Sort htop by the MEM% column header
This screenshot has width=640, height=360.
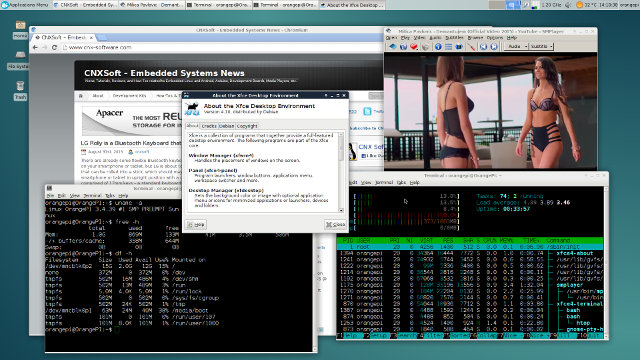coord(506,240)
